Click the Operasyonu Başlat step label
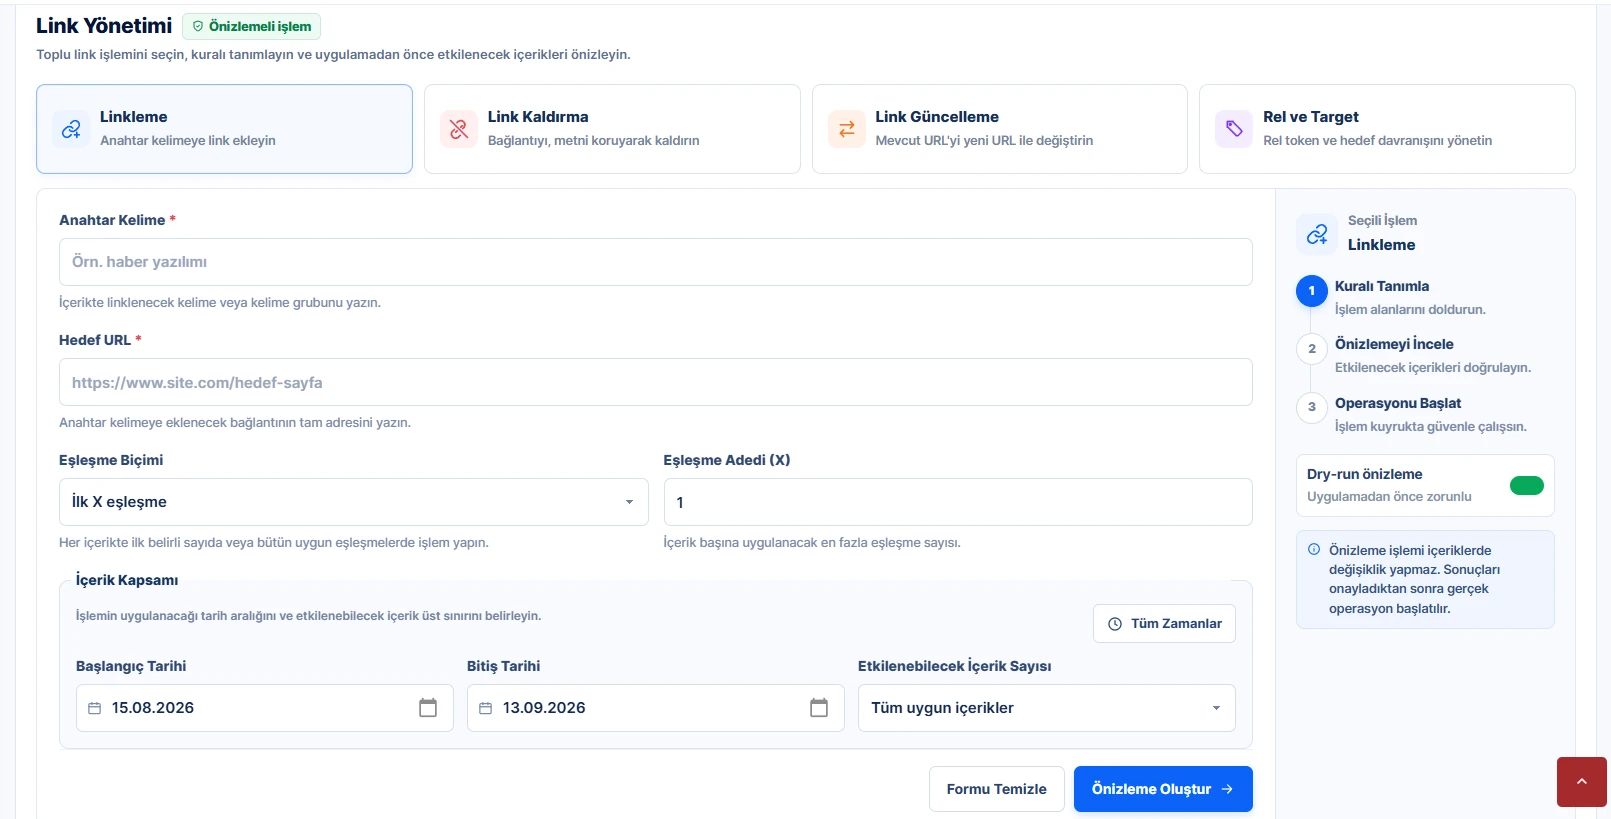1611x819 pixels. click(x=1398, y=403)
